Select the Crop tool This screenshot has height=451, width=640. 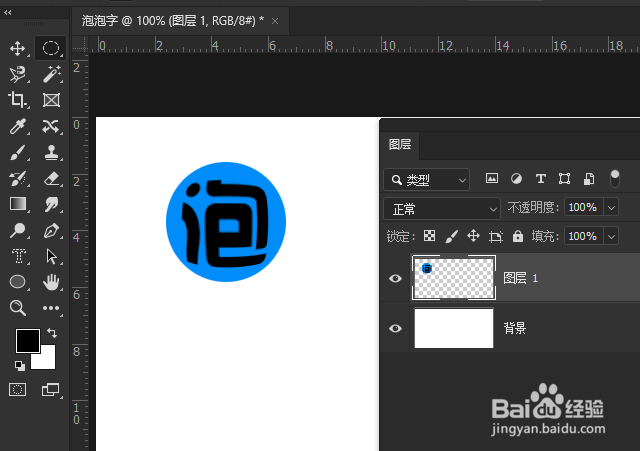(x=18, y=100)
